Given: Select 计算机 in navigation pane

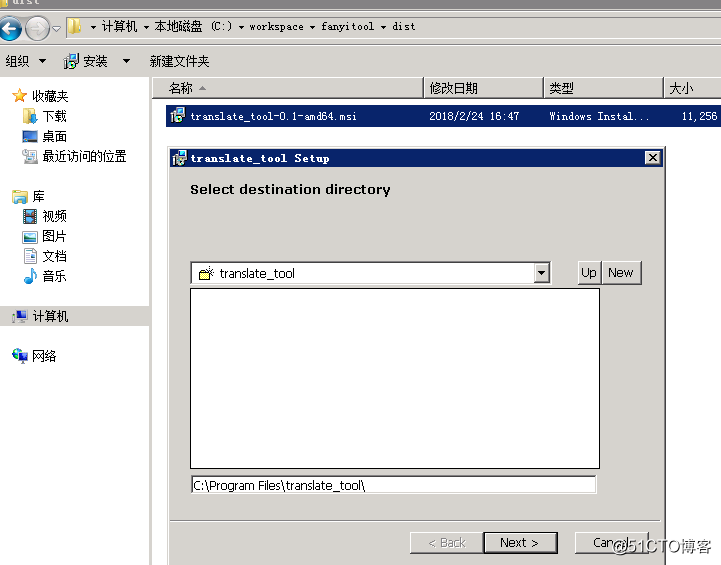Looking at the screenshot, I should tap(50, 316).
